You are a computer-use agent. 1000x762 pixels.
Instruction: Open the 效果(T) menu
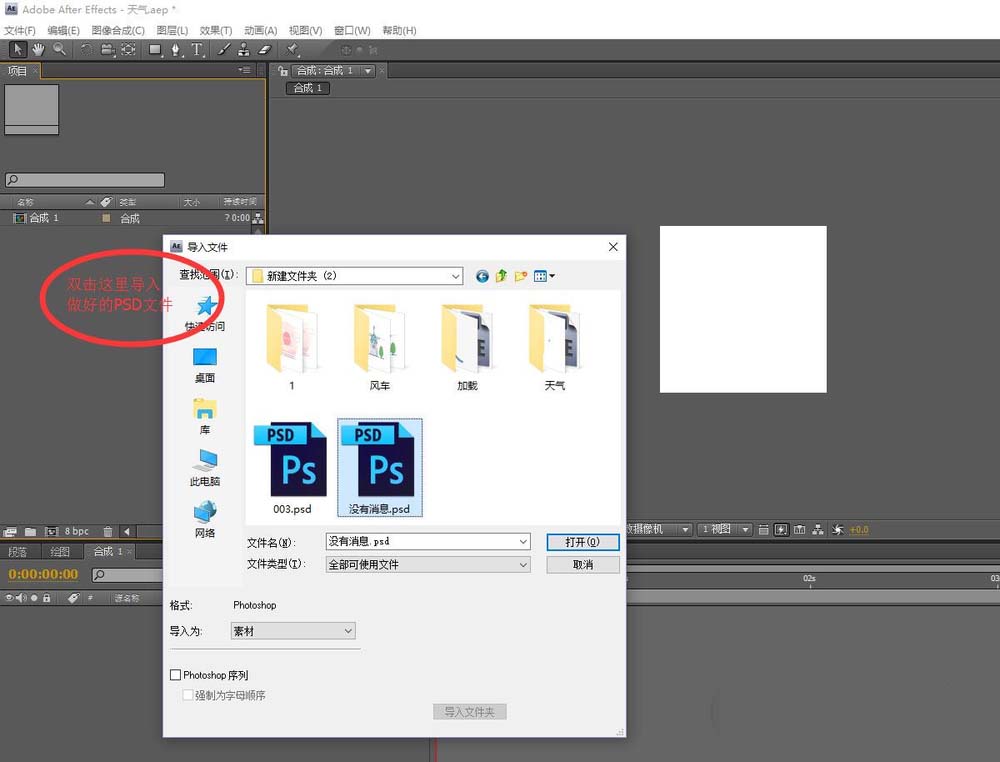tap(215, 31)
